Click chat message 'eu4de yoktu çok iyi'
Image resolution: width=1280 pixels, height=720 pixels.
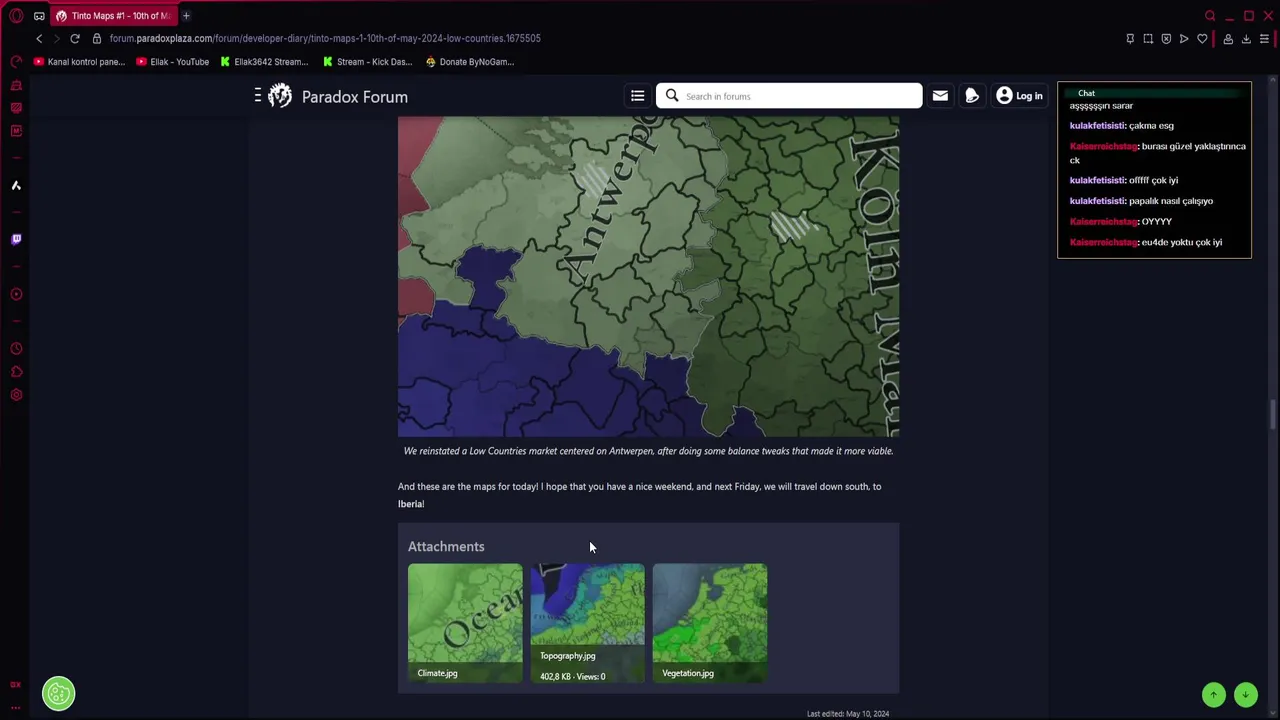(x=1182, y=242)
